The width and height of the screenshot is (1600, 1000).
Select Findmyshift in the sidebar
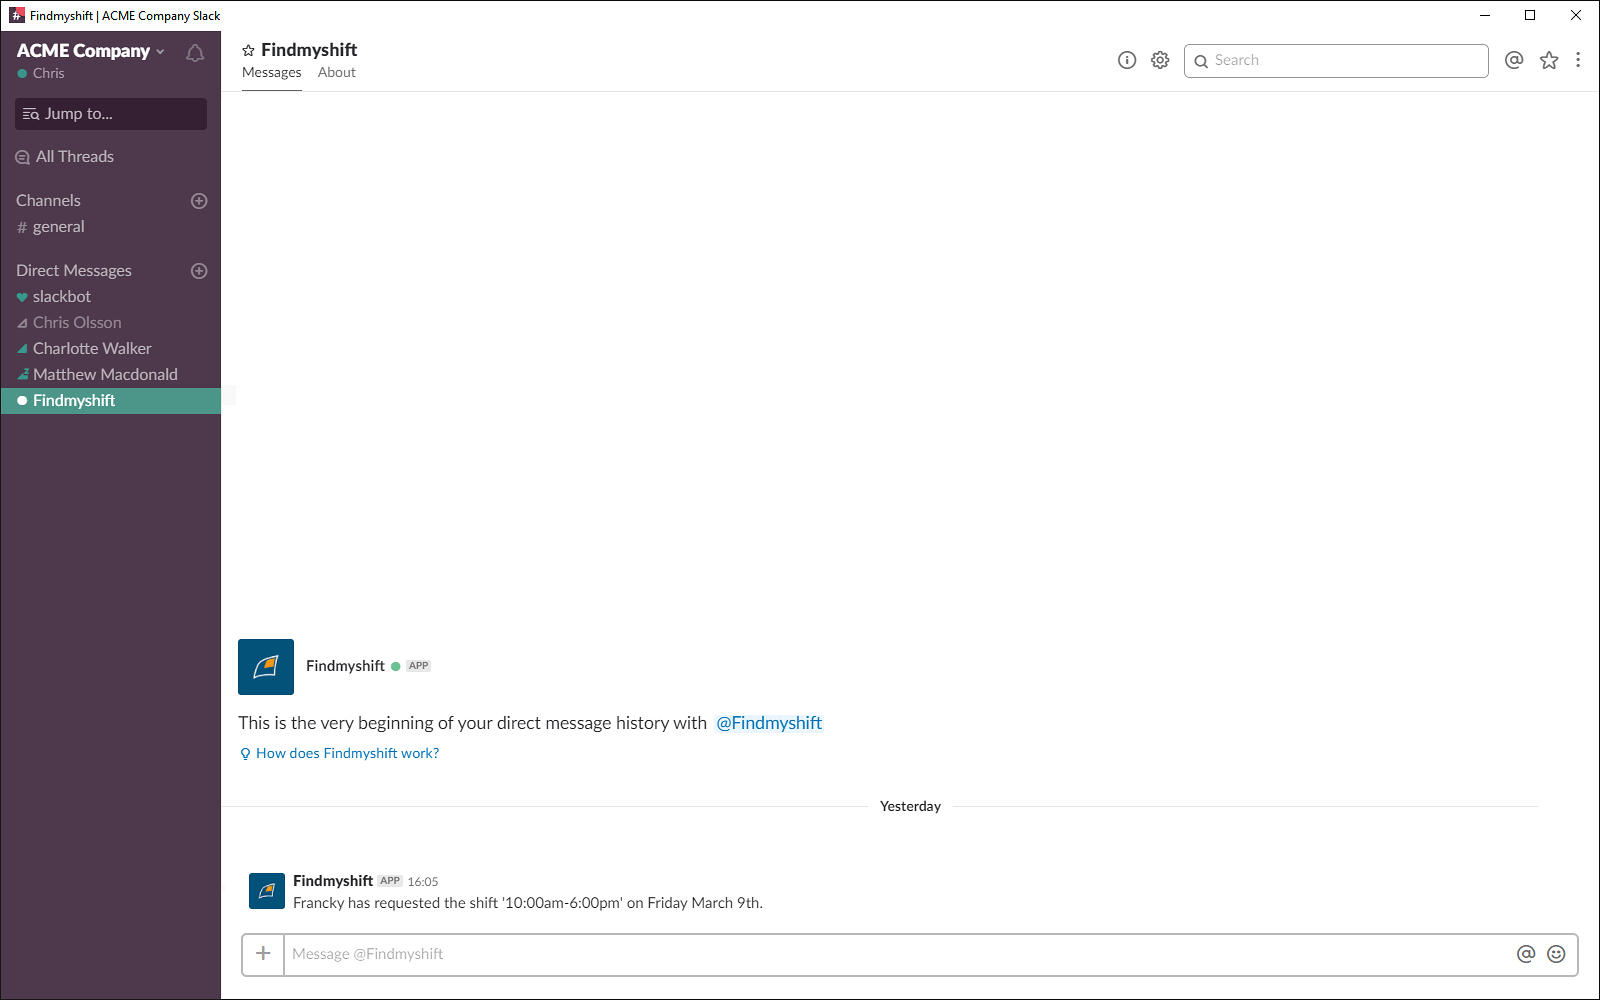coord(111,401)
